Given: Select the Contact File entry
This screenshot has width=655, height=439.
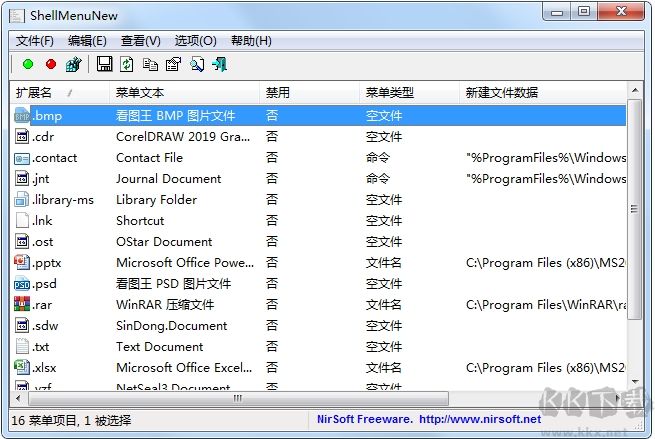Looking at the screenshot, I should tap(150, 158).
